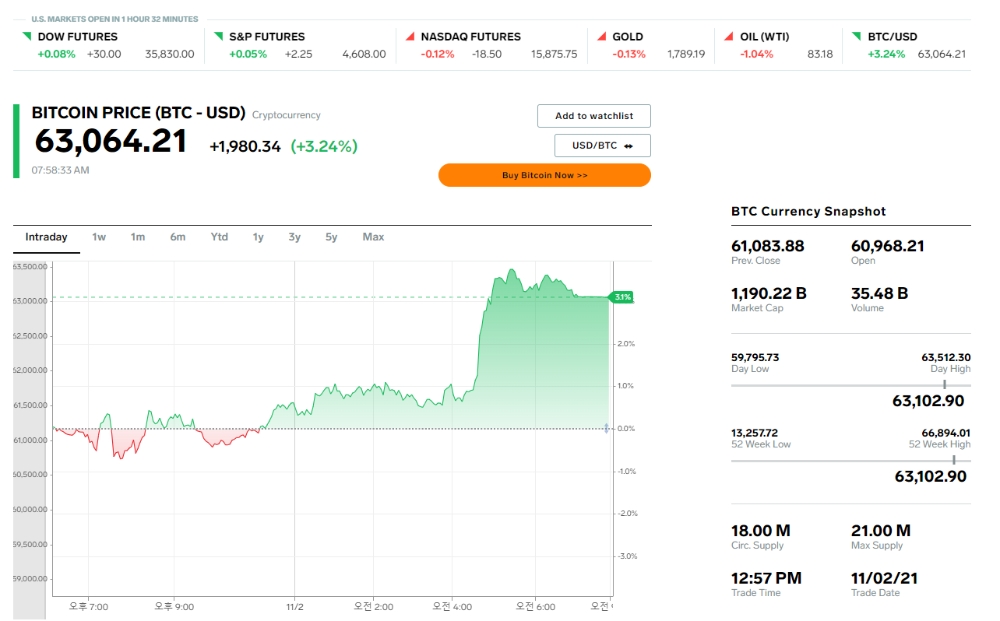Click the red arrow beside OIL (WTI)
Viewport: 1000px width, 621px height.
point(729,36)
